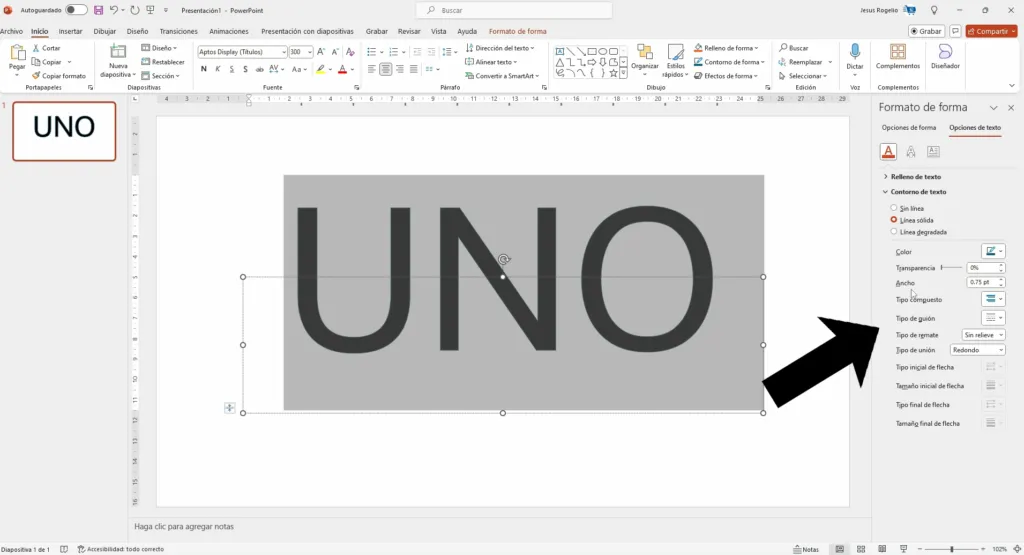Screen dimensions: 1024x555
Task: Apply italic with the K button
Action: click(x=217, y=69)
